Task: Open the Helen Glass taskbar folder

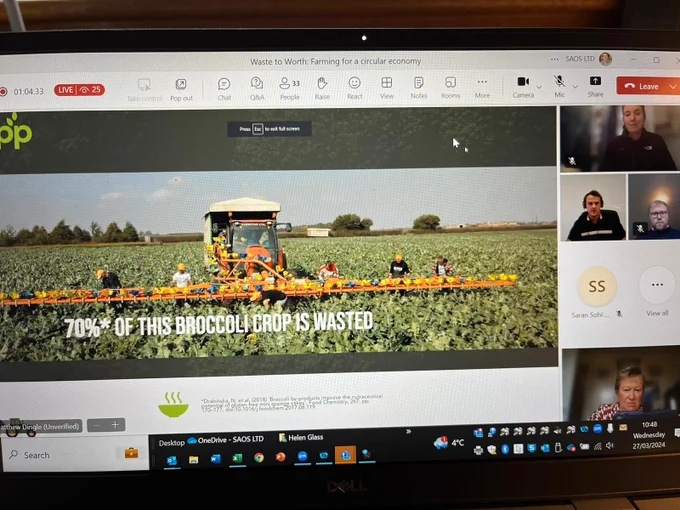Action: (301, 437)
